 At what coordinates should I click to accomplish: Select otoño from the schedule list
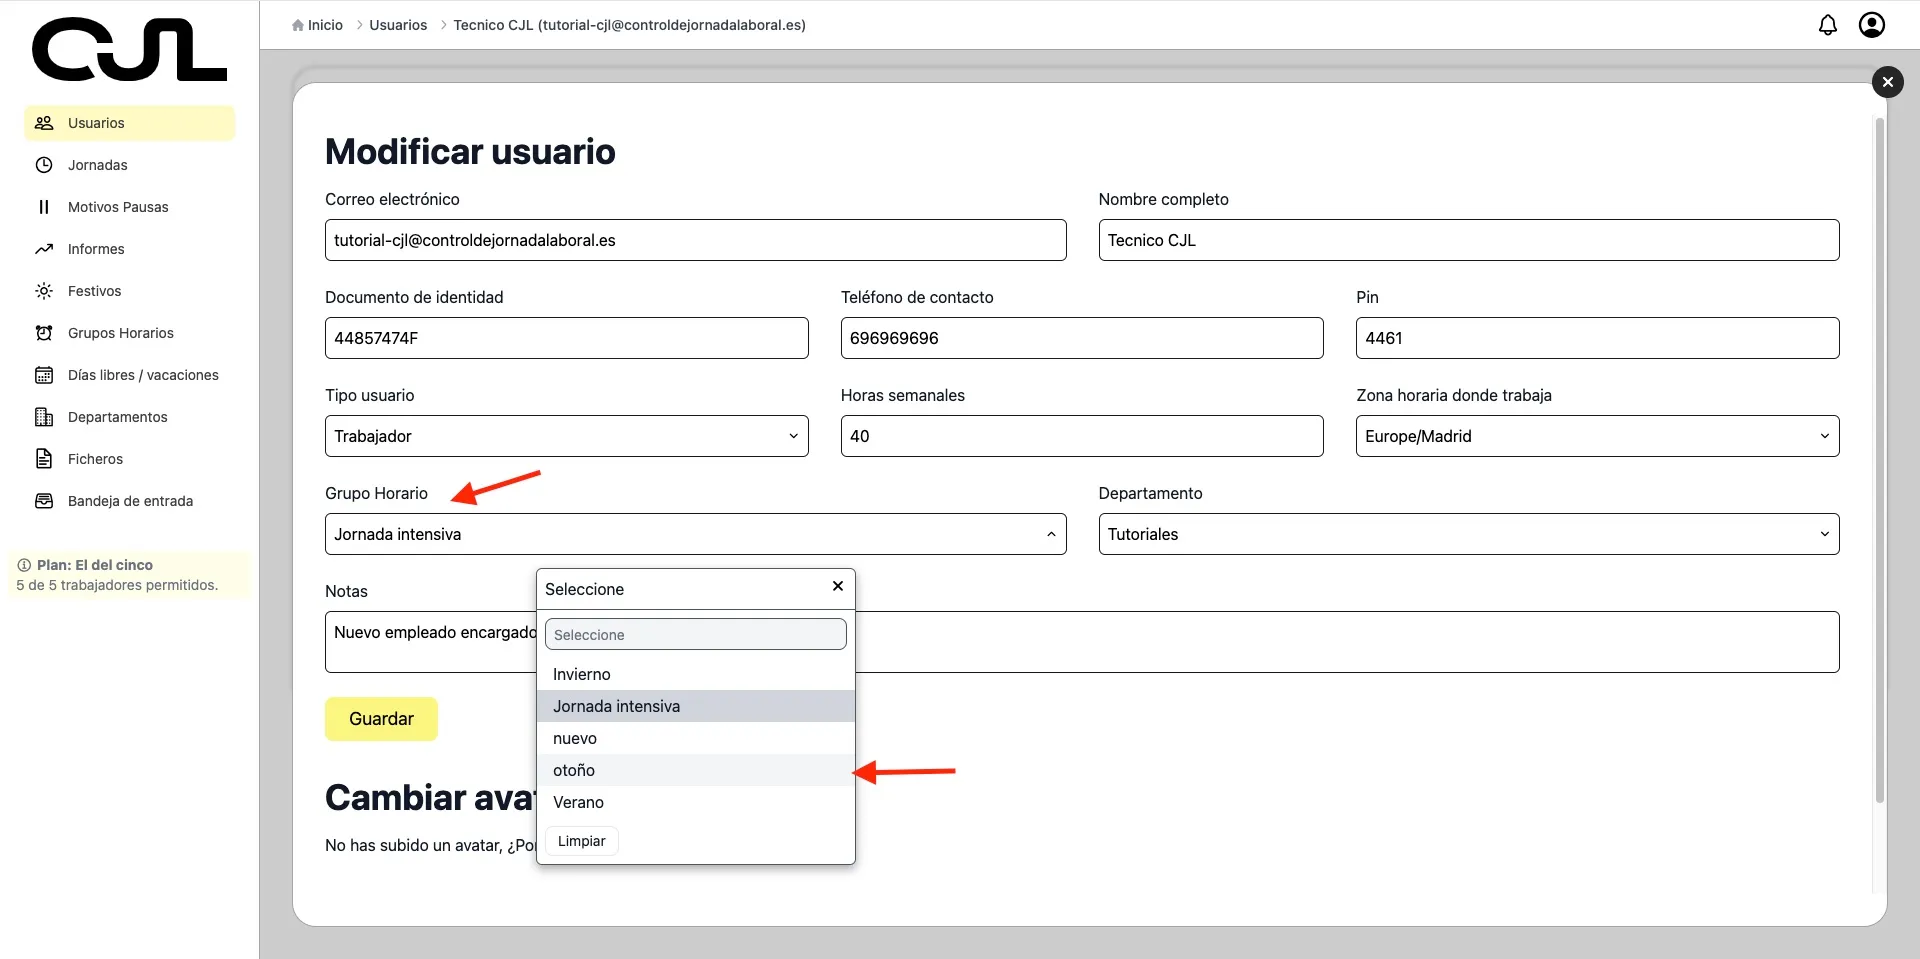click(x=574, y=770)
